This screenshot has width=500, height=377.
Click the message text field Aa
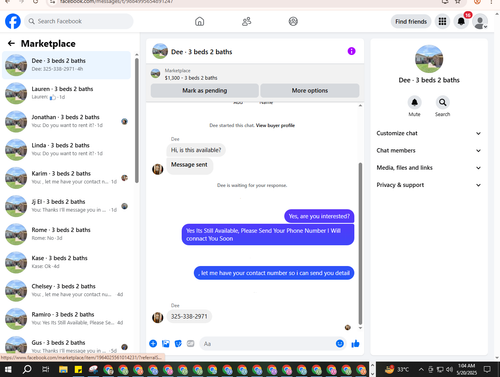click(267, 344)
